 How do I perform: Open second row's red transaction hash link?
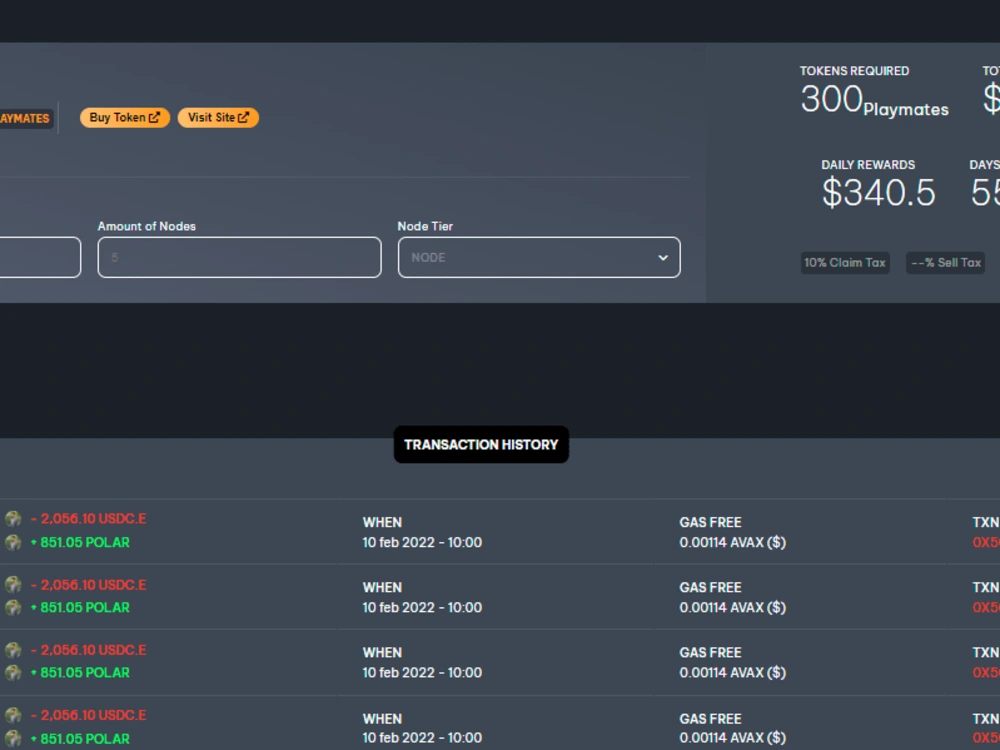pos(986,607)
